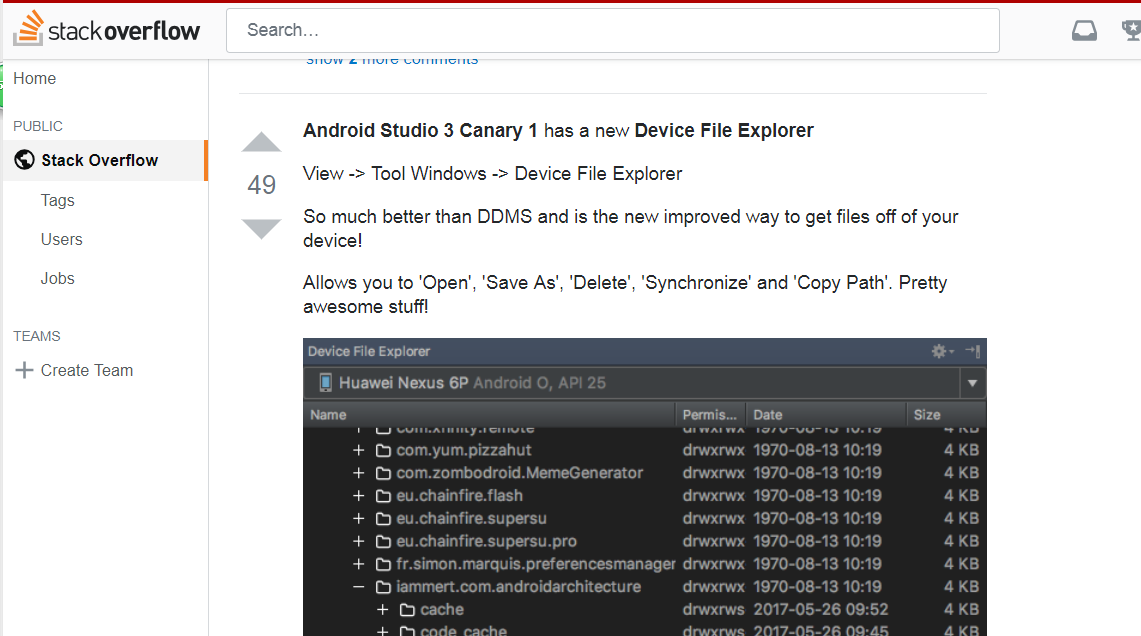This screenshot has width=1141, height=636.
Task: Click the Stack Overflow logo
Action: pyautogui.click(x=106, y=29)
